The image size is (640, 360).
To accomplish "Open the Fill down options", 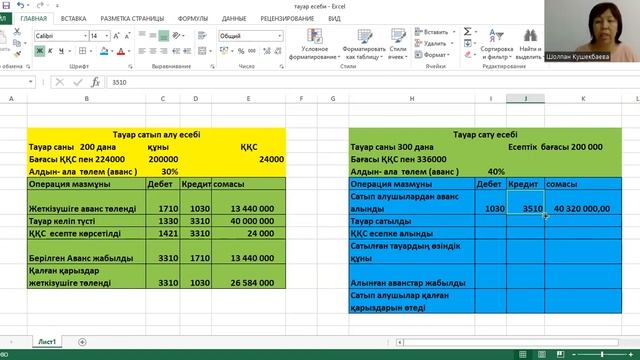I will (467, 43).
